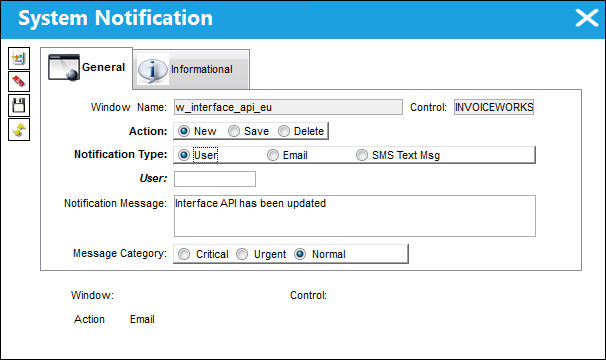Click the empty User input field
The height and width of the screenshot is (360, 606).
(215, 179)
